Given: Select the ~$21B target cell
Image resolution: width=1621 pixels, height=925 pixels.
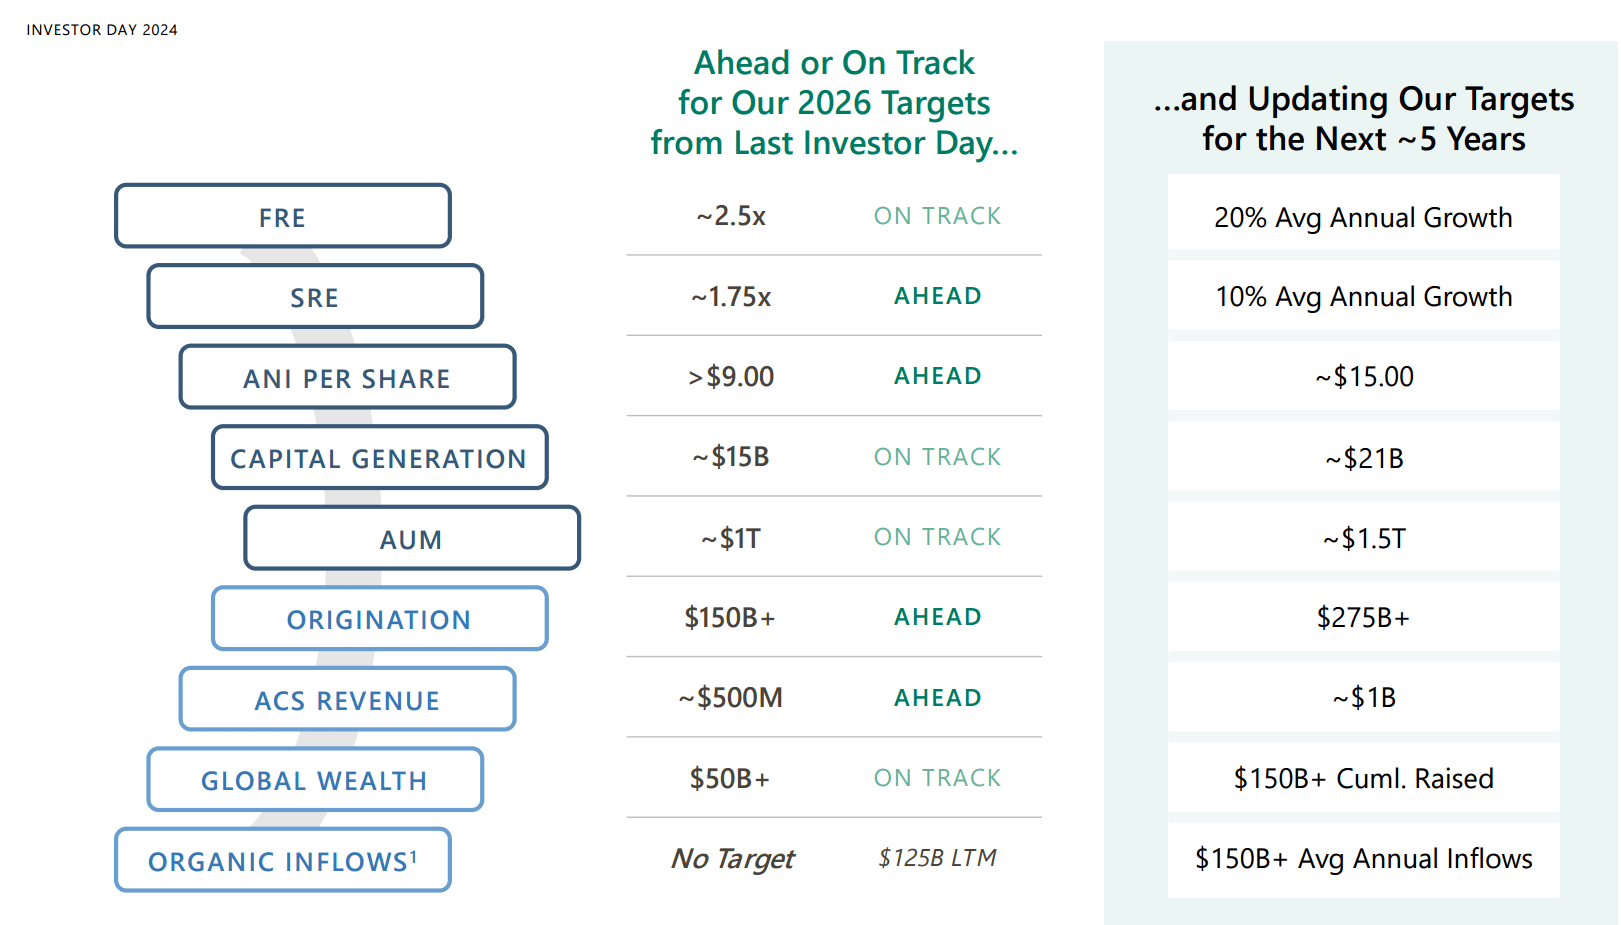Looking at the screenshot, I should tap(1363, 458).
